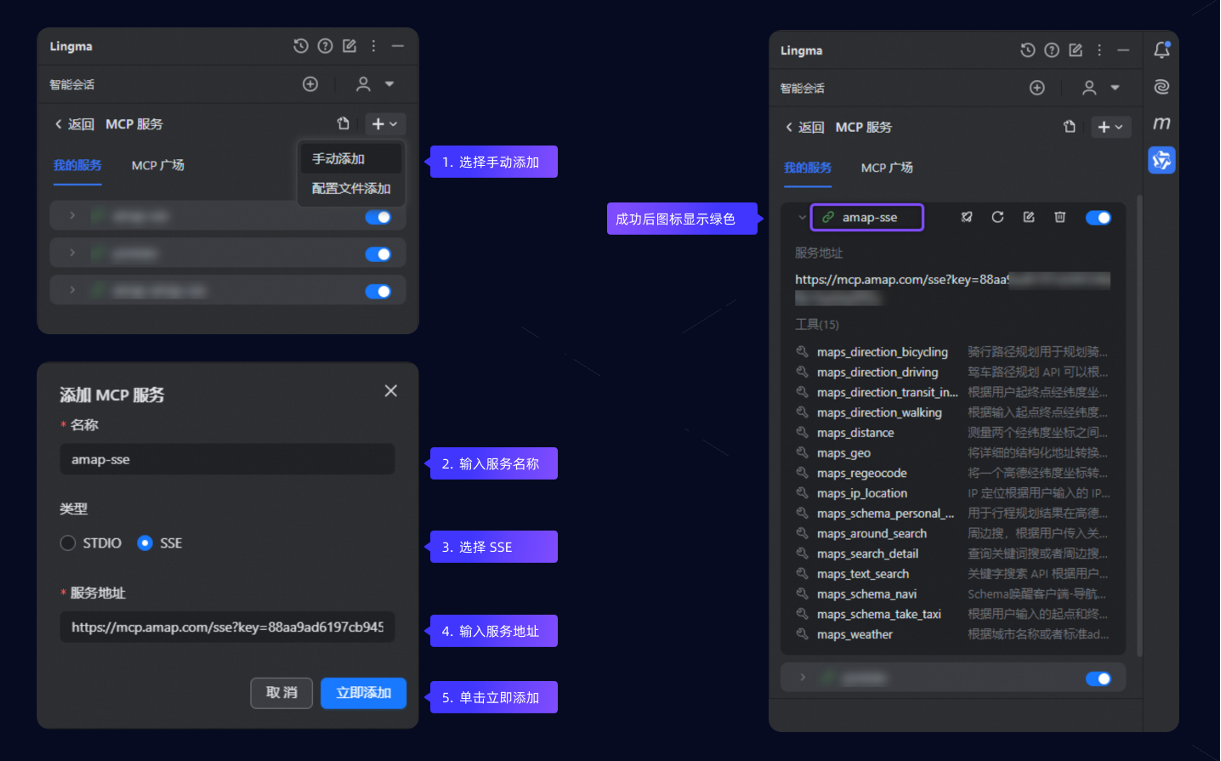Click plus-circle icon in the add-menu panel
The height and width of the screenshot is (761, 1221).
point(310,84)
